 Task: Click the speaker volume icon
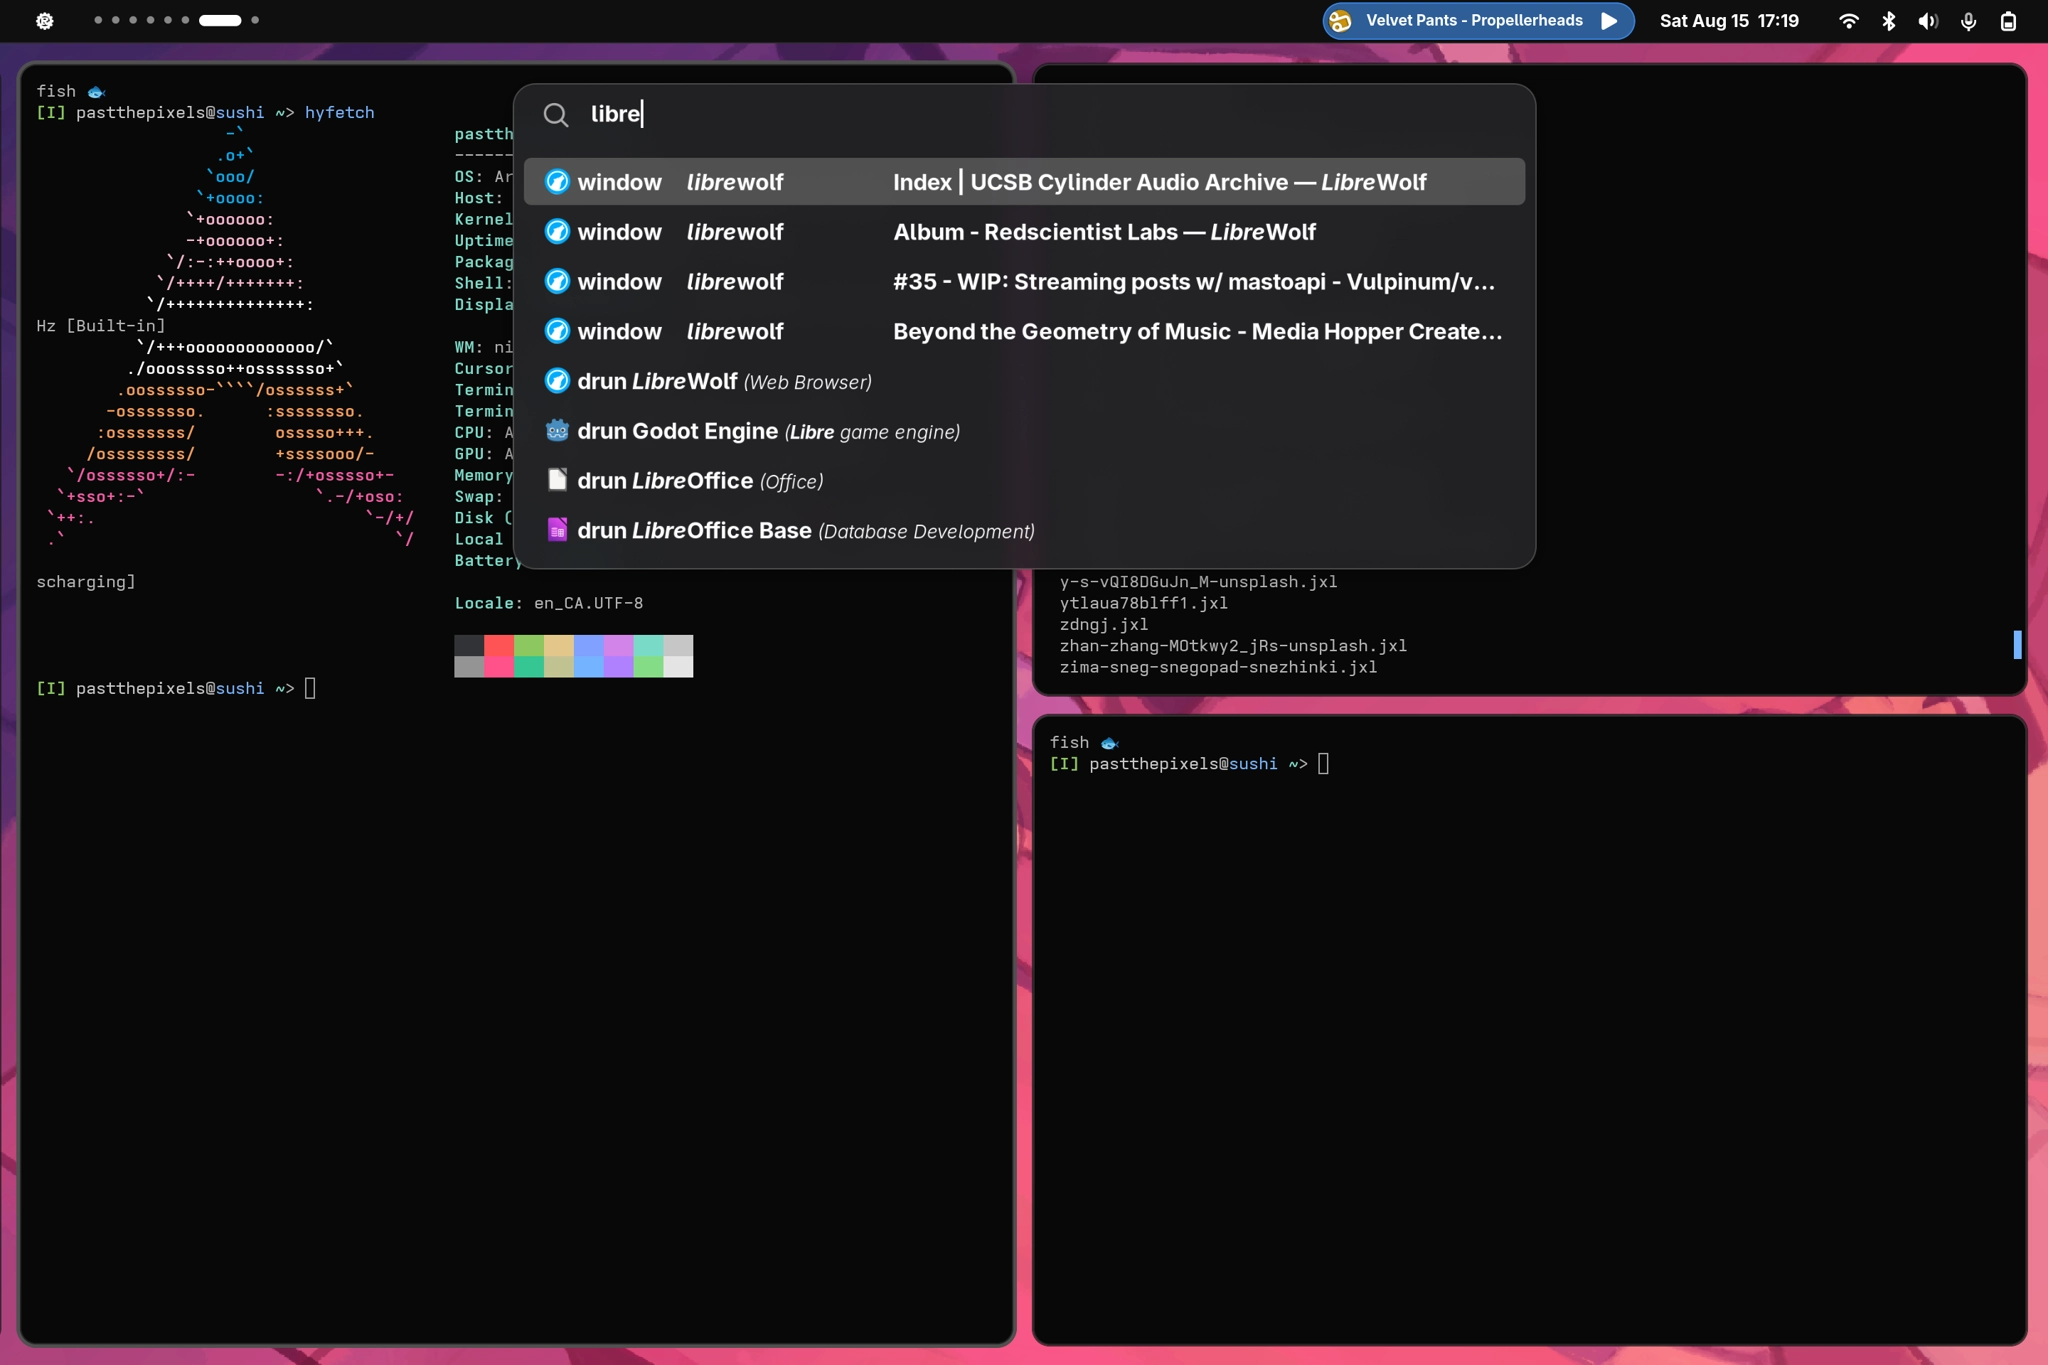1928,21
